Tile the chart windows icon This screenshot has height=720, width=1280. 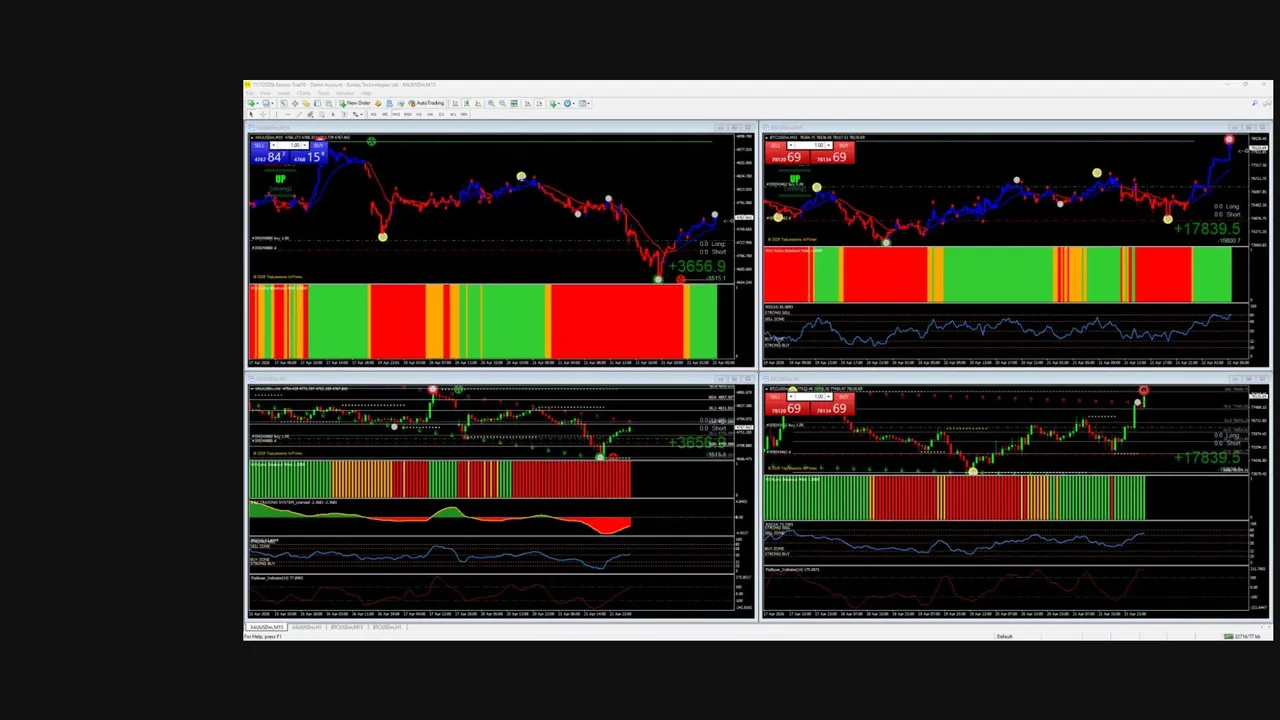coord(514,103)
